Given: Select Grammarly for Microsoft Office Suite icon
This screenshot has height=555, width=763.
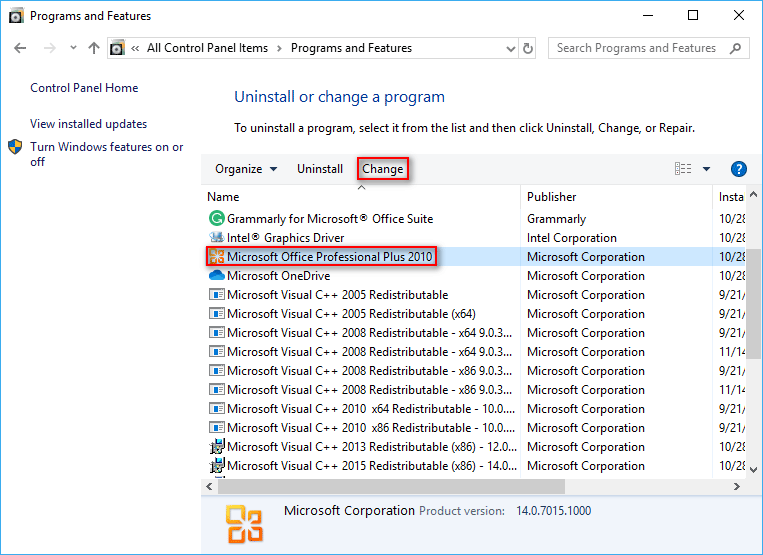Looking at the screenshot, I should click(x=217, y=218).
